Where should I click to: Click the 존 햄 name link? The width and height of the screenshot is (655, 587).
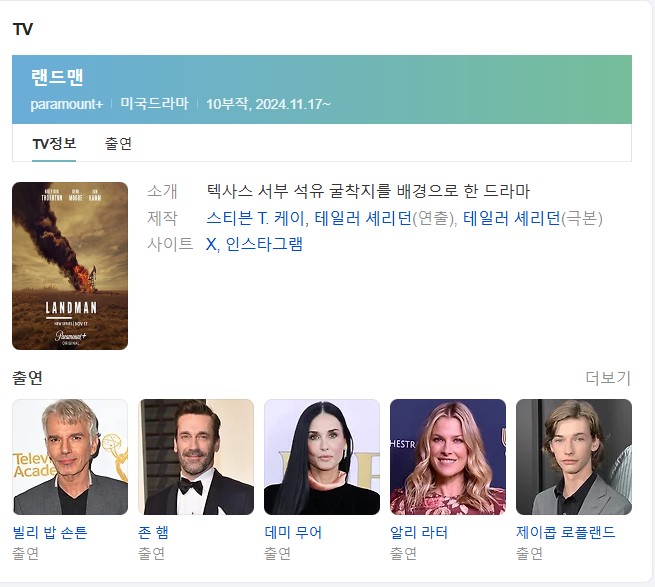[153, 533]
